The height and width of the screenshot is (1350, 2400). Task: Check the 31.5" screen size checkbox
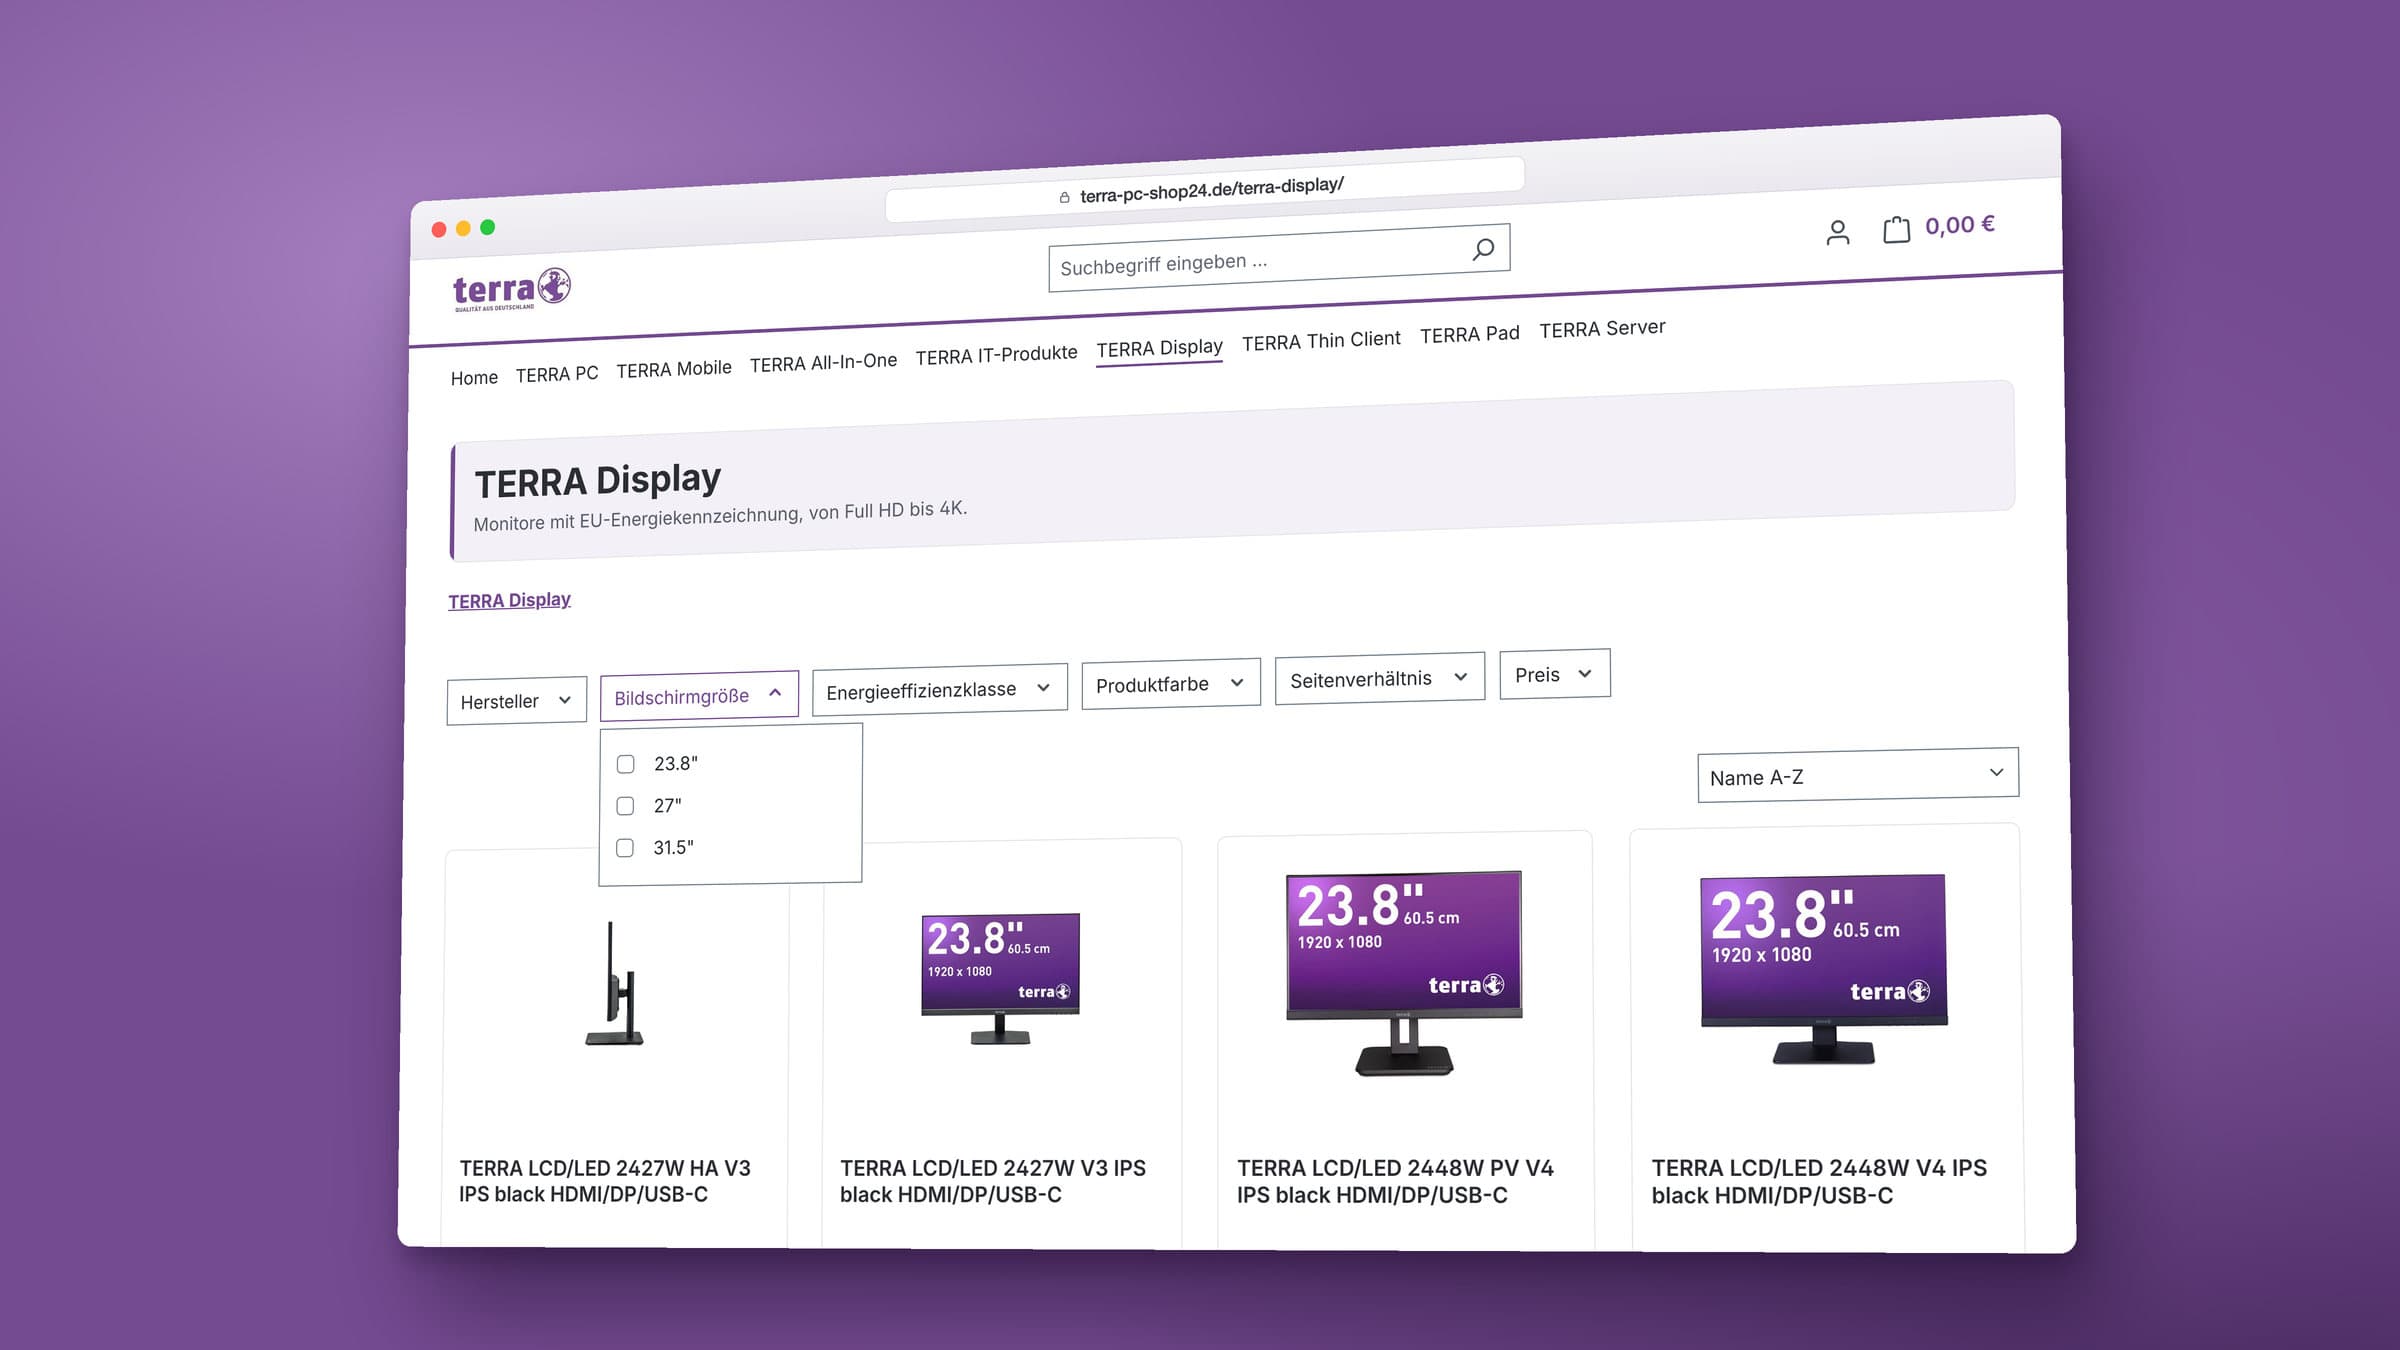625,848
